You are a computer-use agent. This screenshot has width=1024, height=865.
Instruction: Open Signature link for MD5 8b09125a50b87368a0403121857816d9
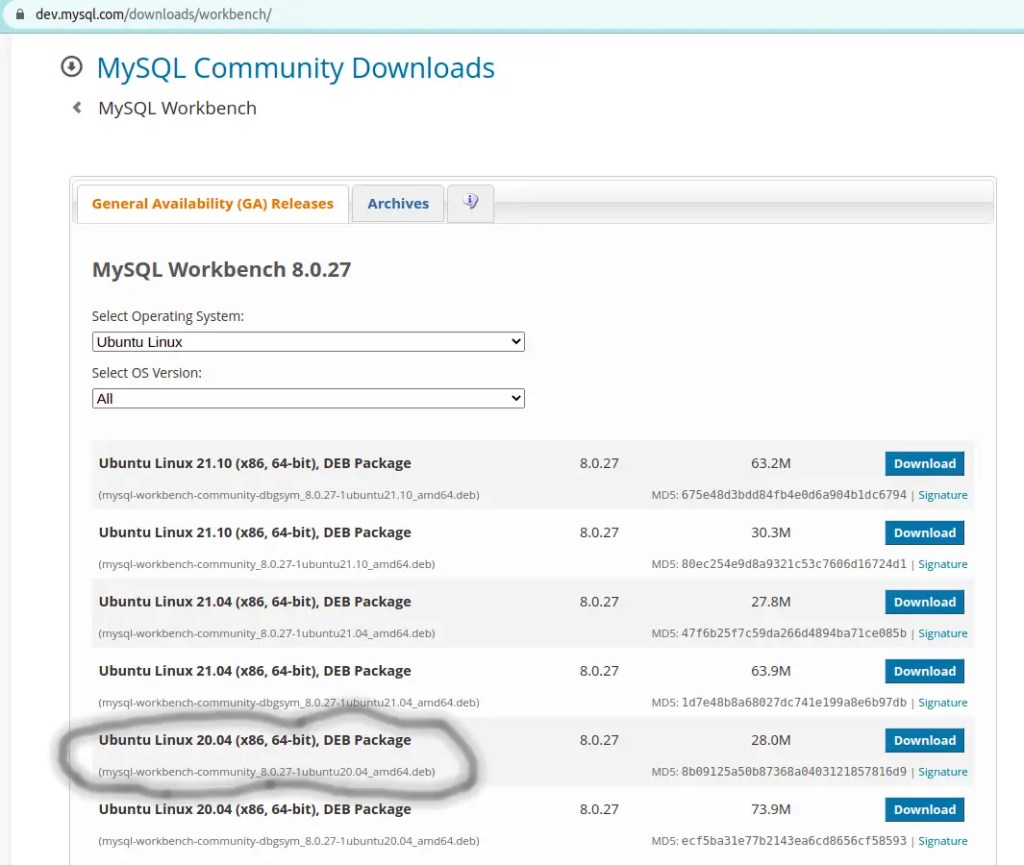[x=942, y=772]
